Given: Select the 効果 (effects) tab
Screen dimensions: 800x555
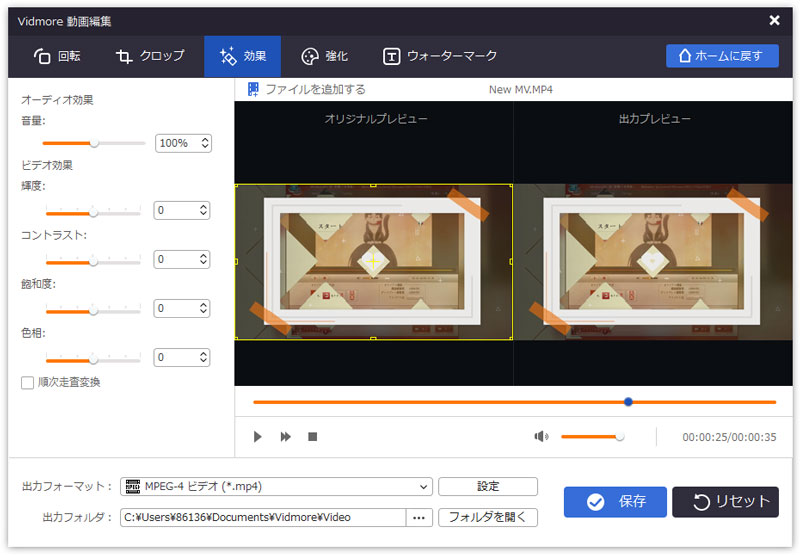Looking at the screenshot, I should 242,56.
